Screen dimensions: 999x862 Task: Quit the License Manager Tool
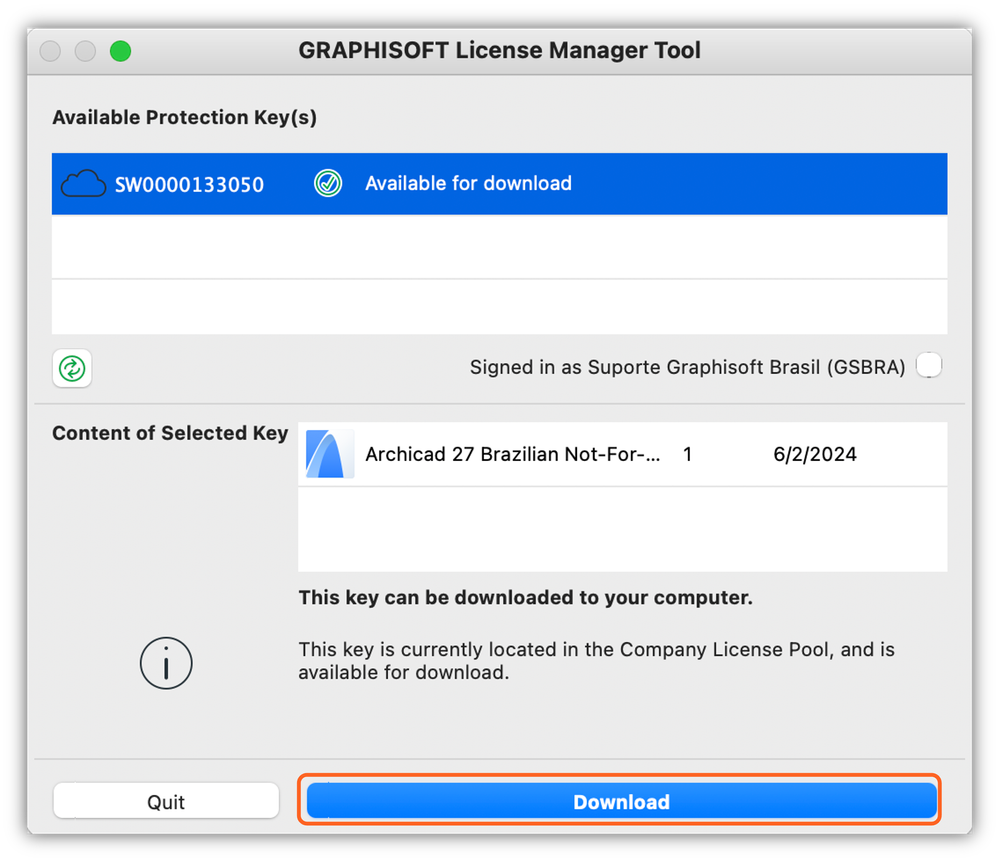tap(166, 801)
